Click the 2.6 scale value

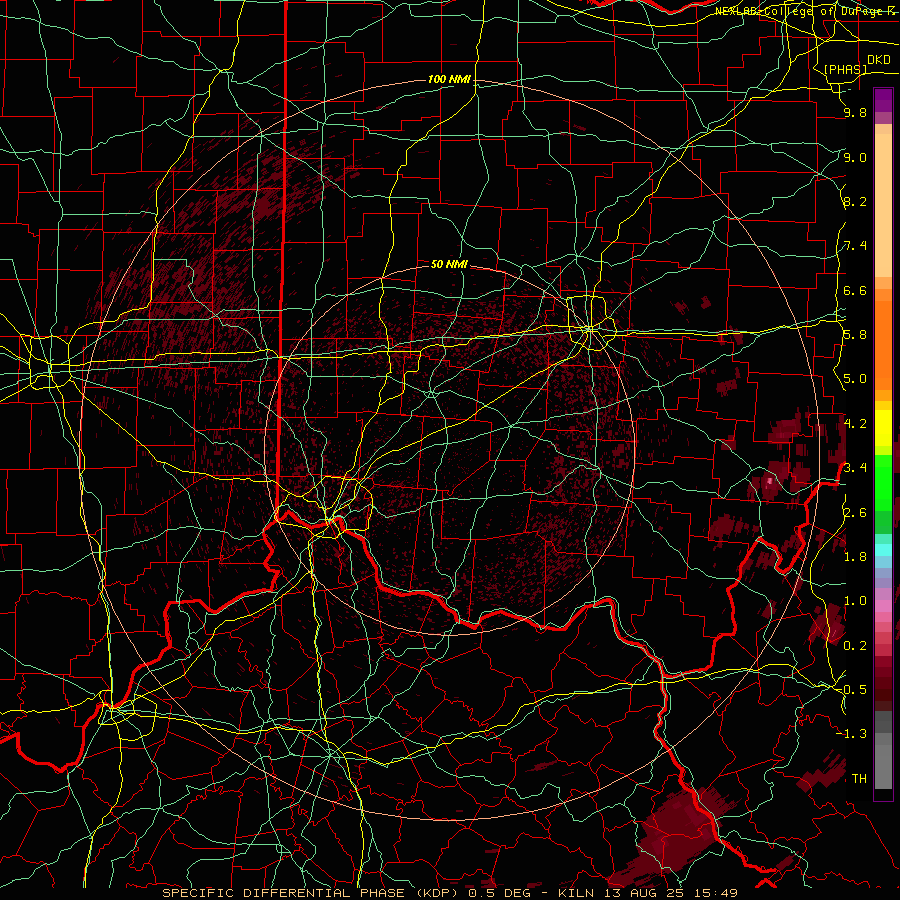[x=855, y=513]
